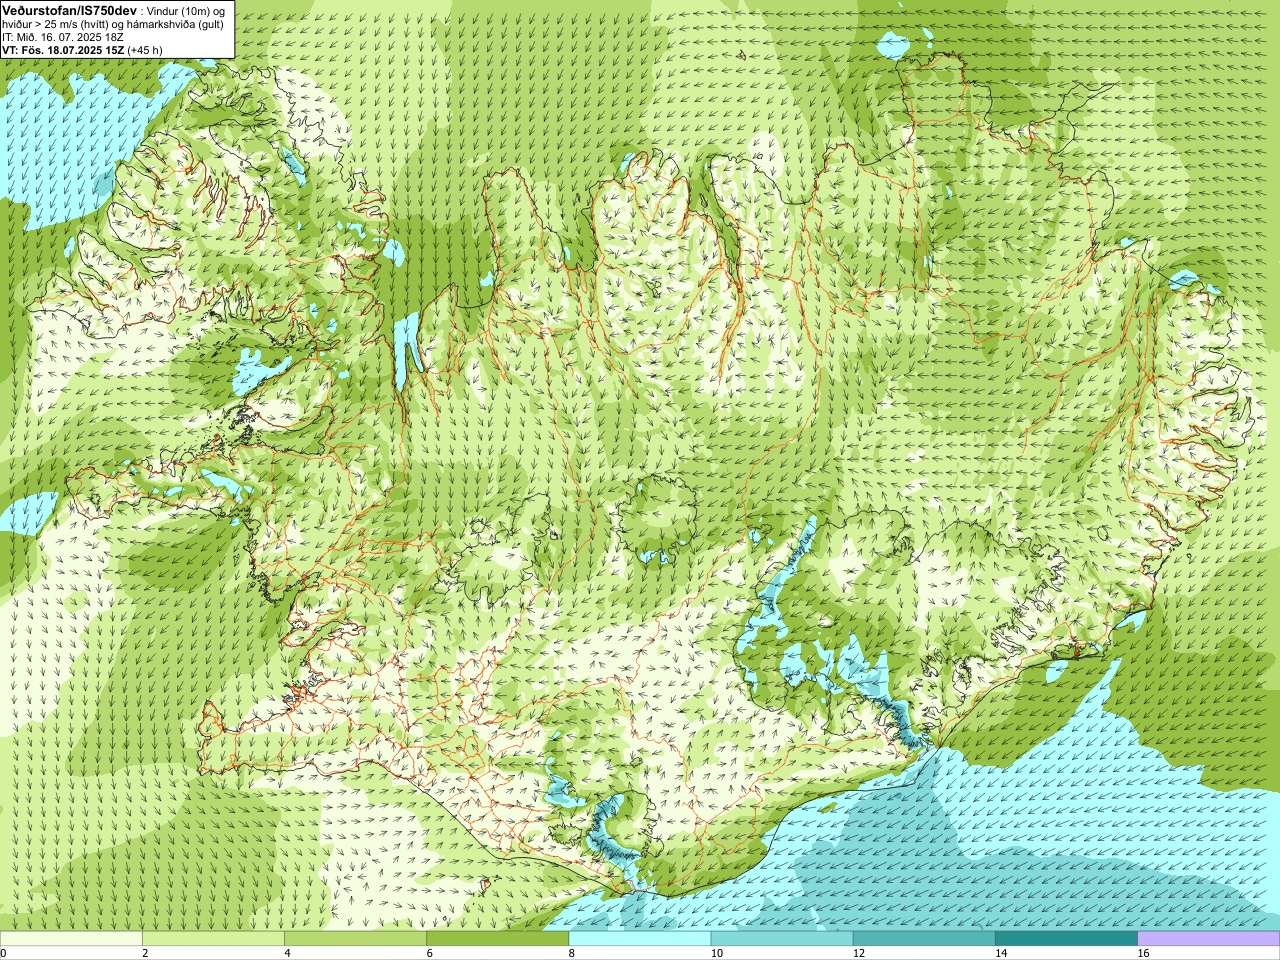Click the medium green 4–6 m/s legend swatch
The width and height of the screenshot is (1280, 960).
pyautogui.click(x=355, y=939)
